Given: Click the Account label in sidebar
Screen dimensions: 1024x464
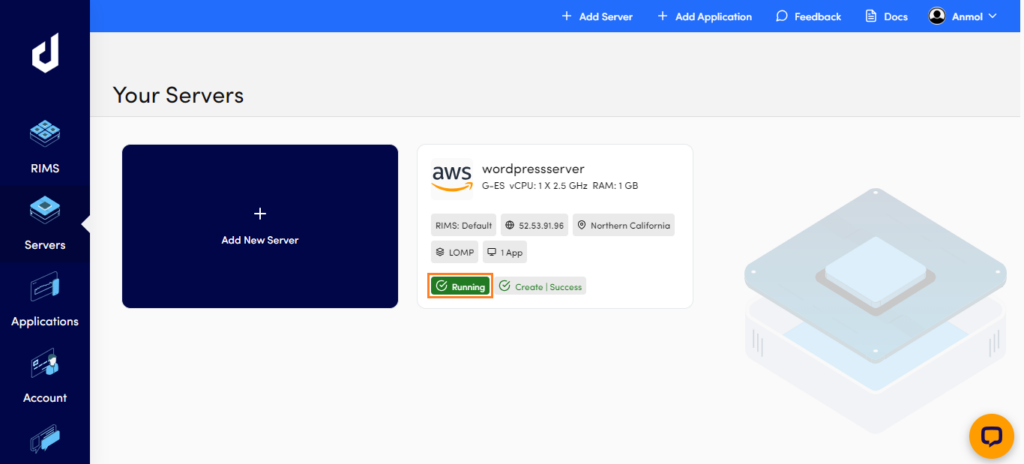Looking at the screenshot, I should point(45,398).
